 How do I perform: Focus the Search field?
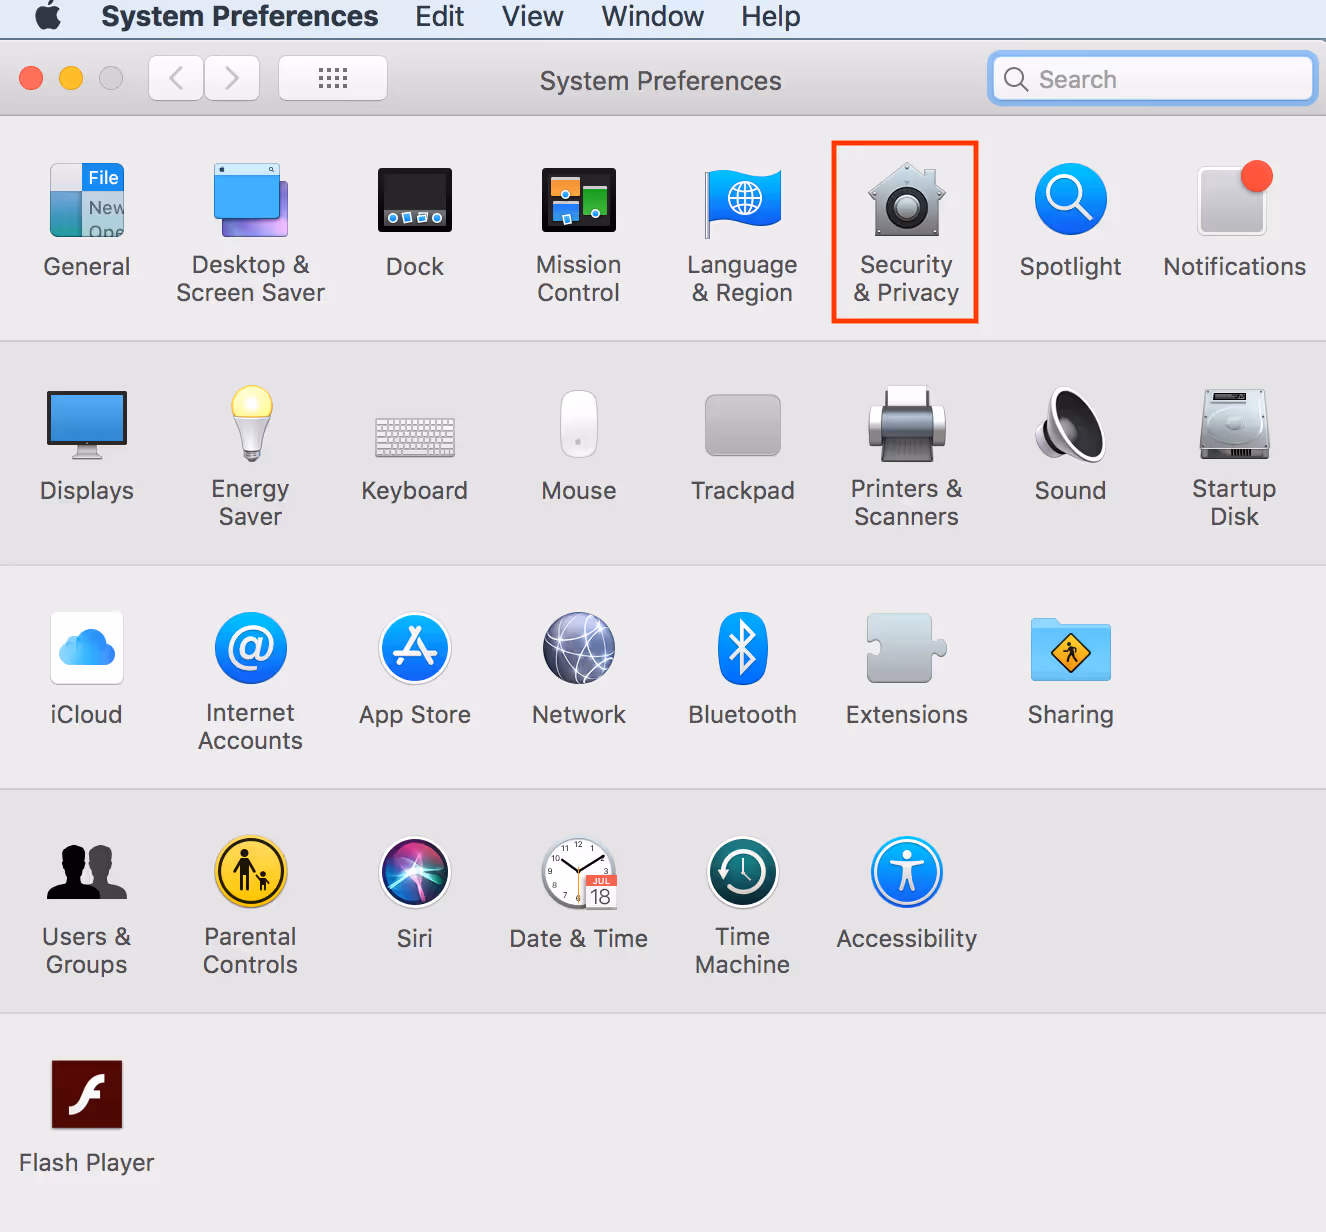point(1152,79)
